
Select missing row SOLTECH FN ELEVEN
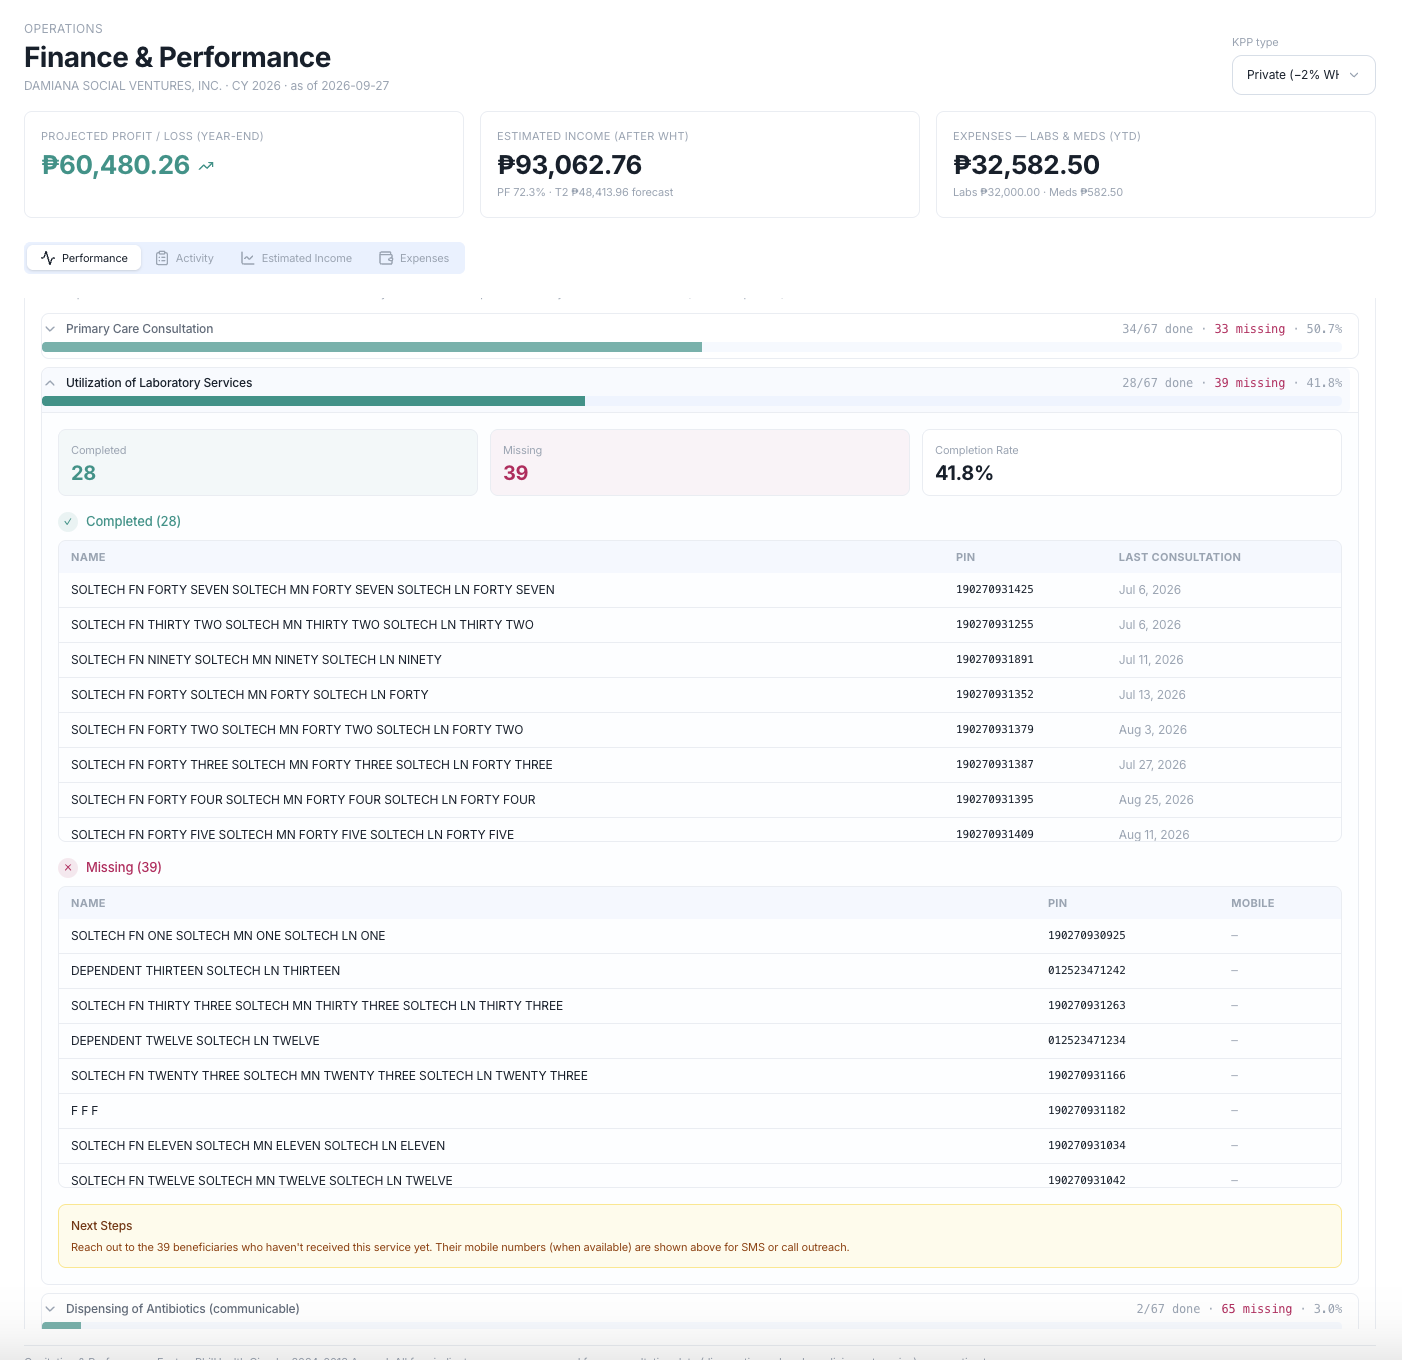pyautogui.click(x=700, y=1146)
